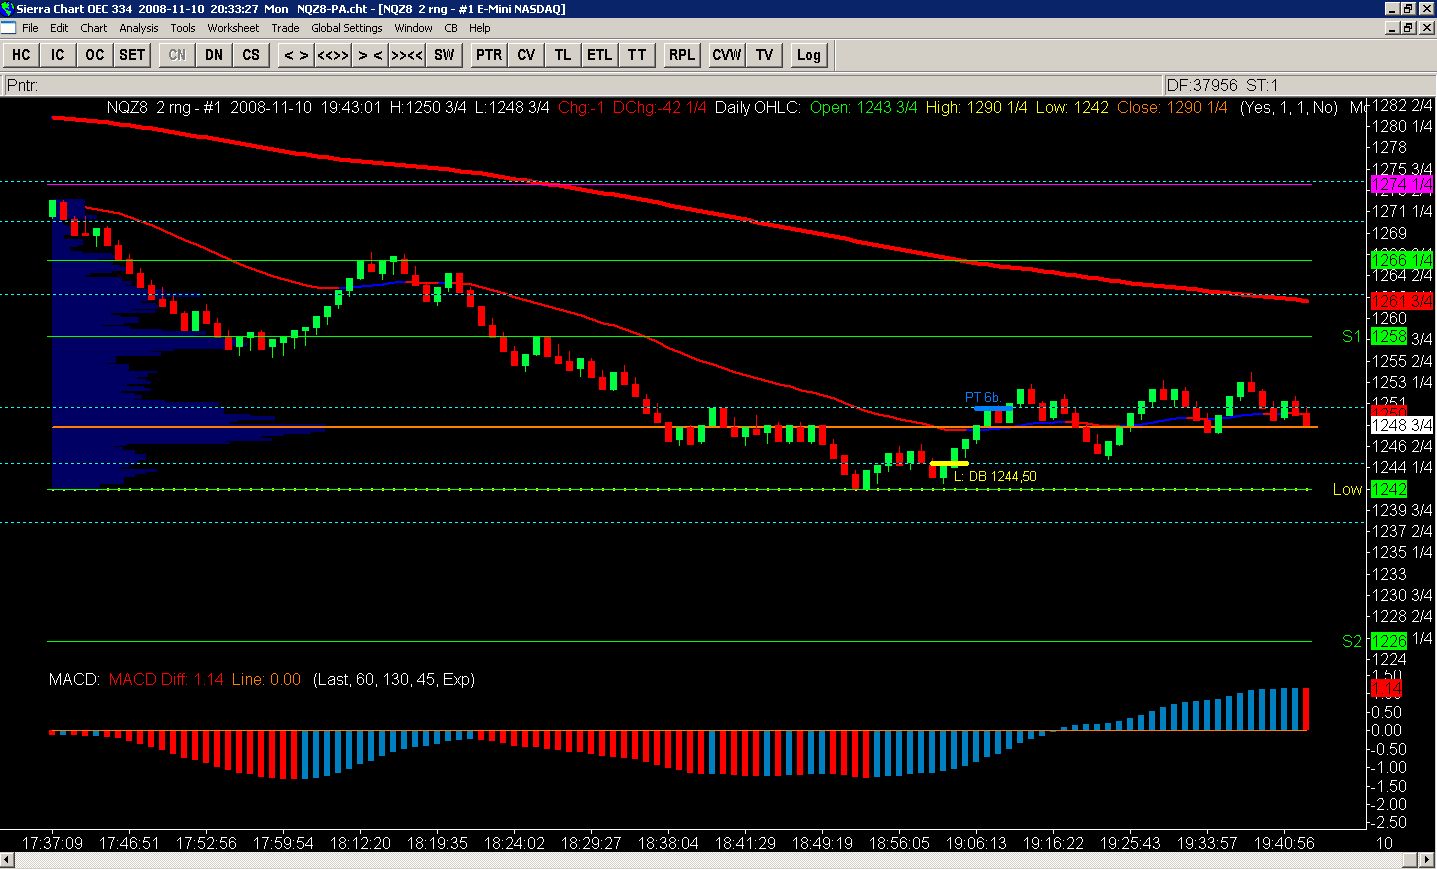Open the Global Settings menu

coord(346,28)
